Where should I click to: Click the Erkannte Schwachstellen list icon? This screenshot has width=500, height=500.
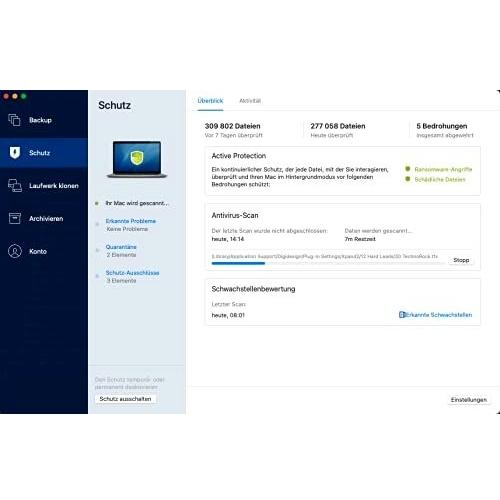(402, 315)
